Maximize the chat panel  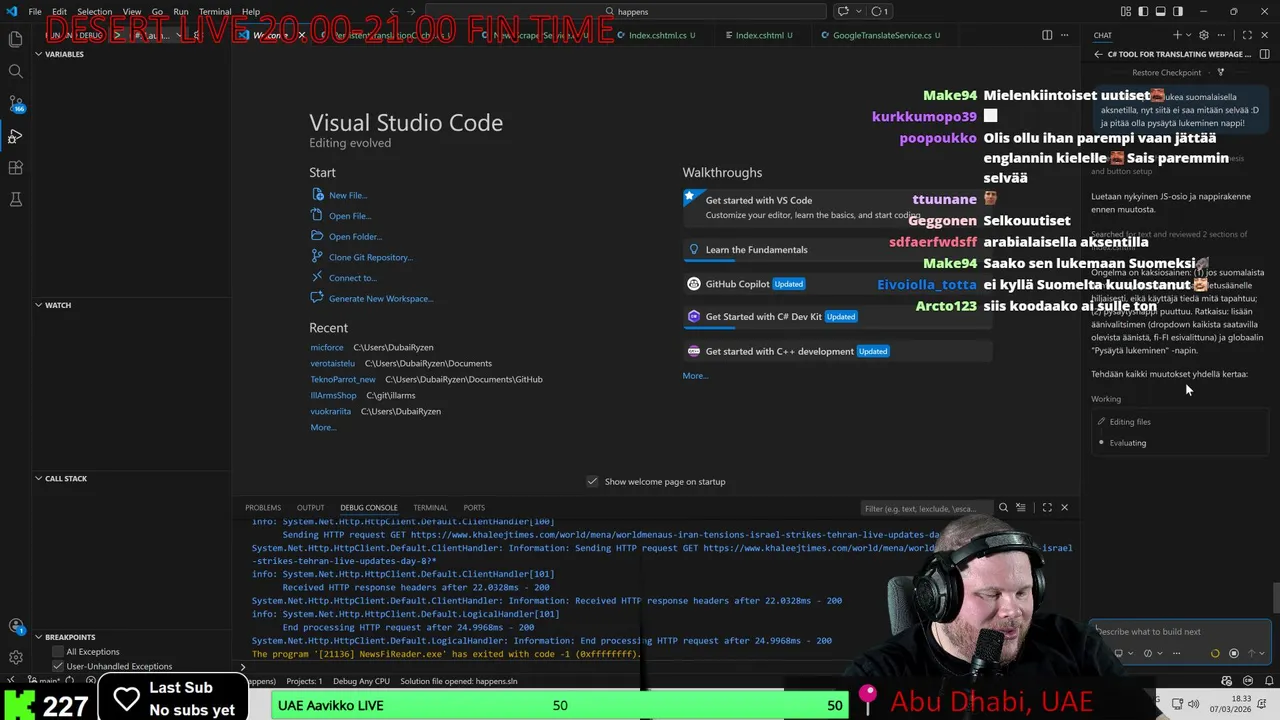tap(1247, 35)
